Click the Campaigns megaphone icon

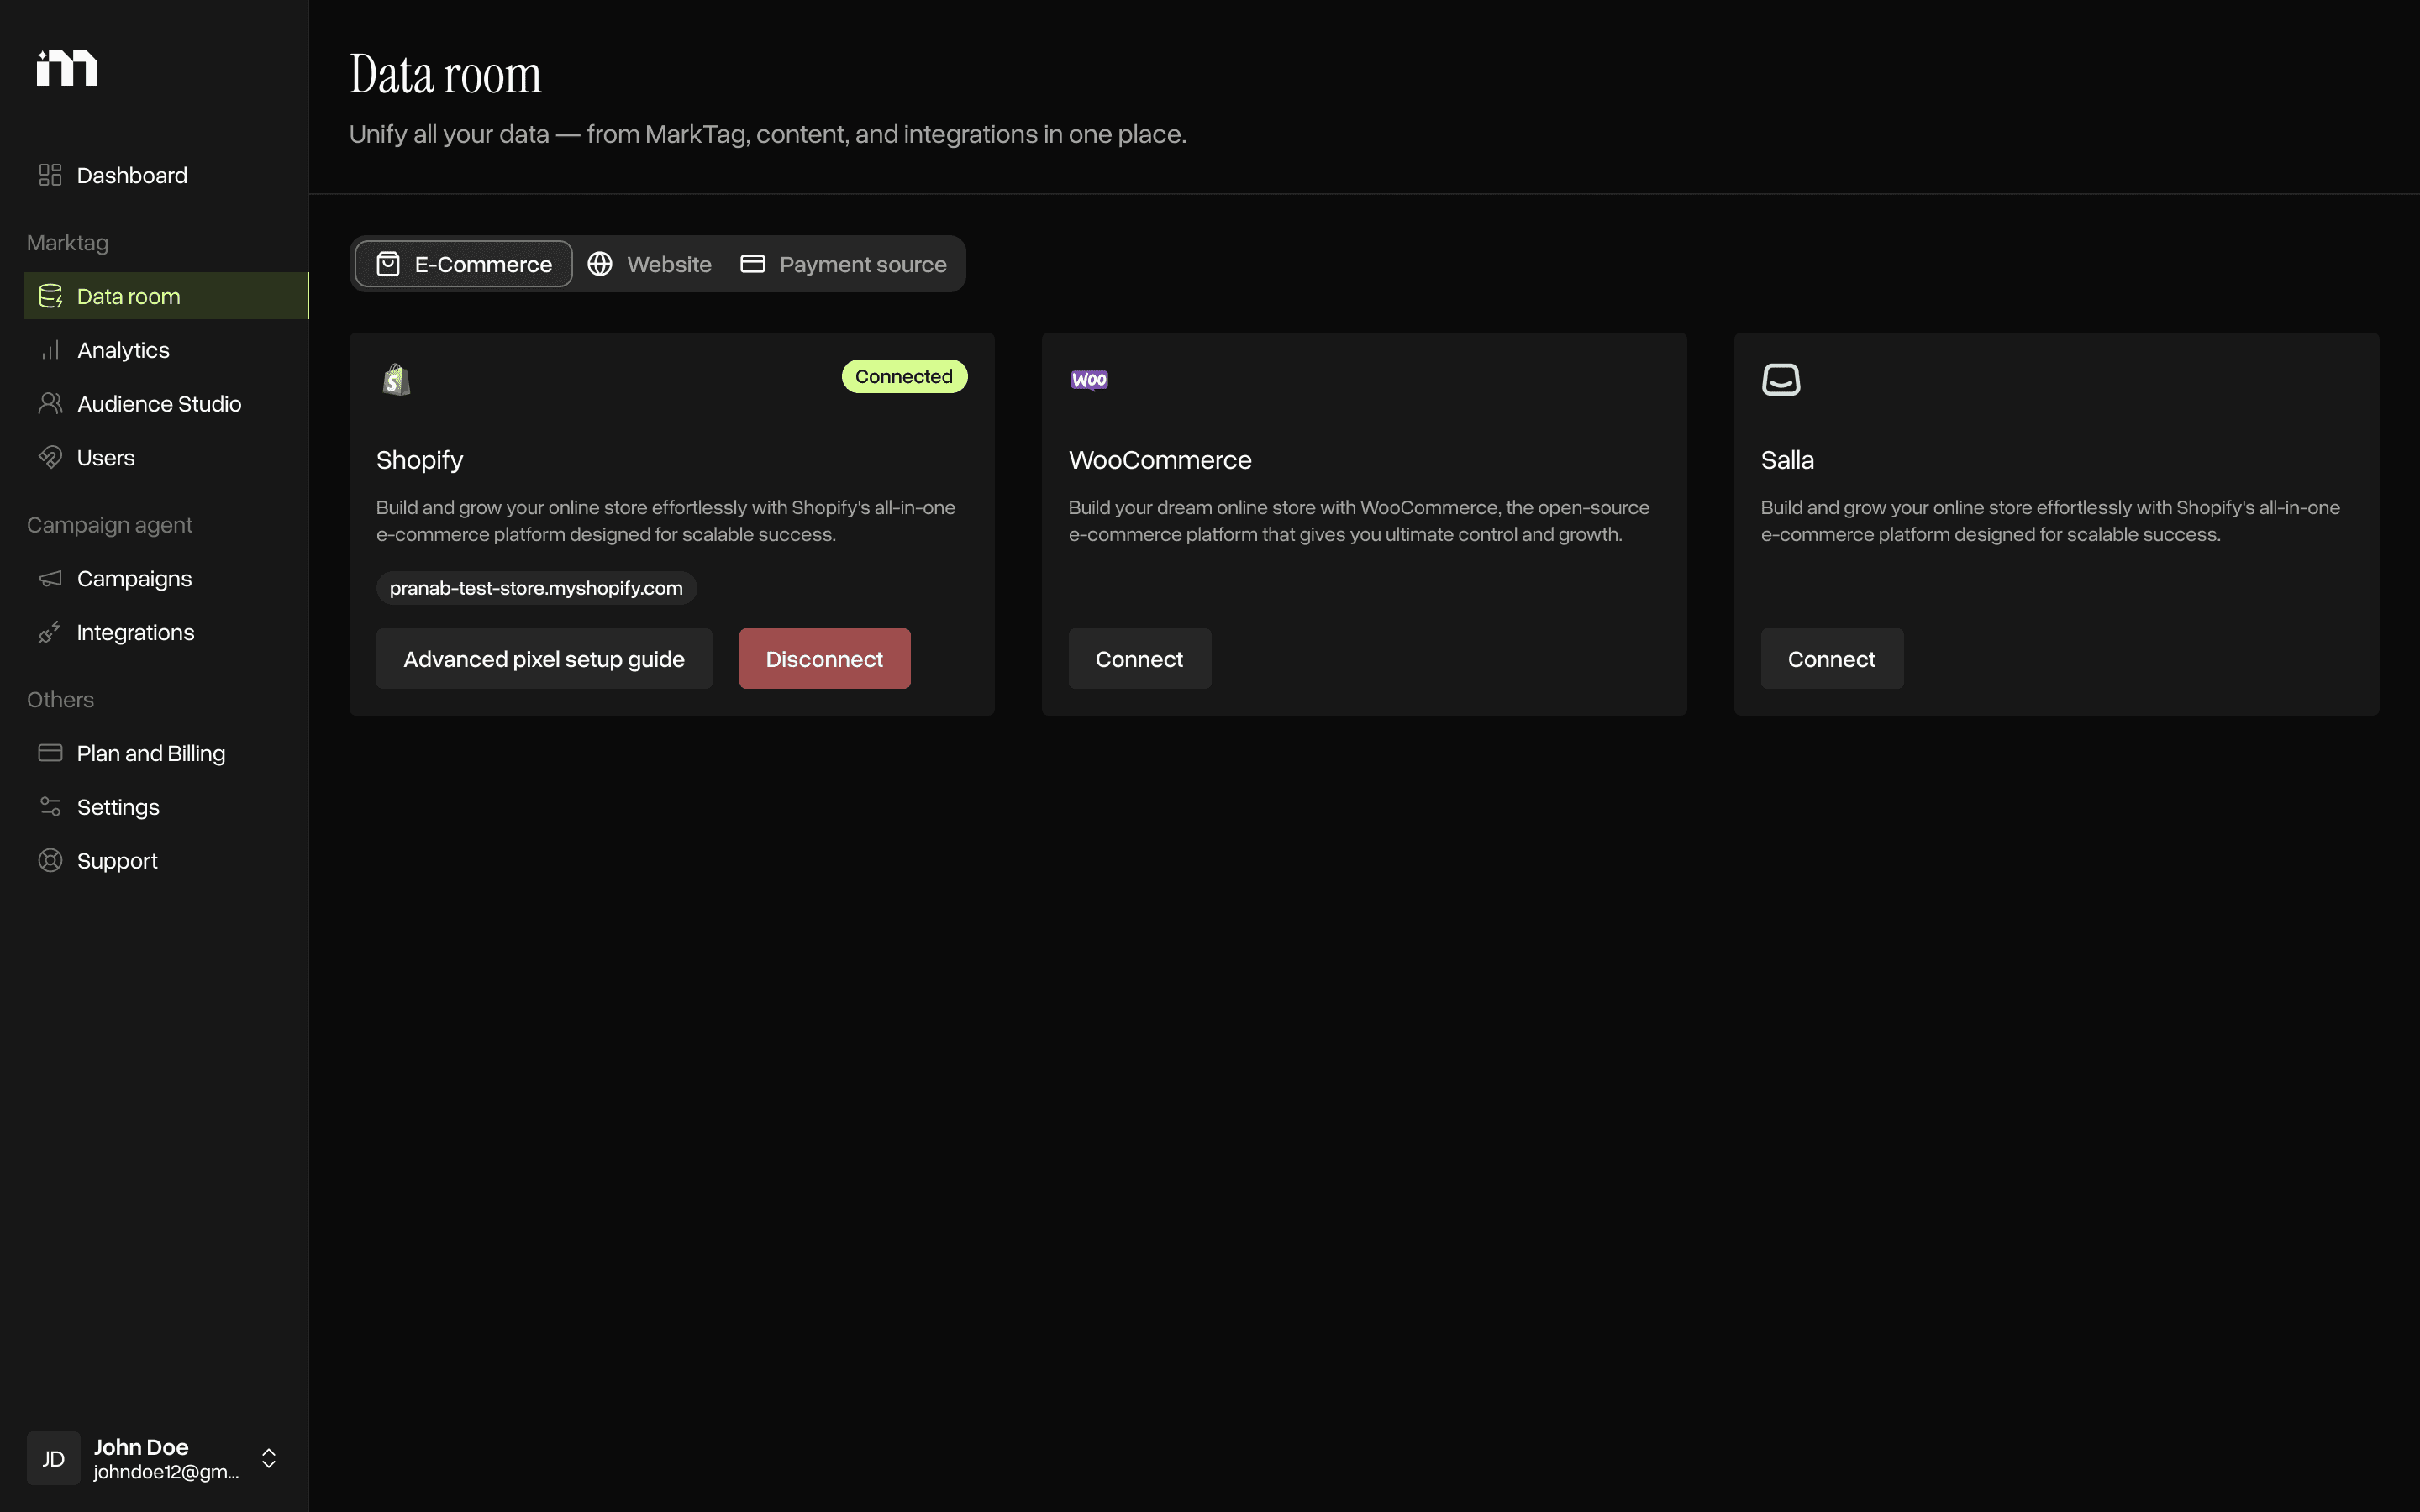click(50, 579)
